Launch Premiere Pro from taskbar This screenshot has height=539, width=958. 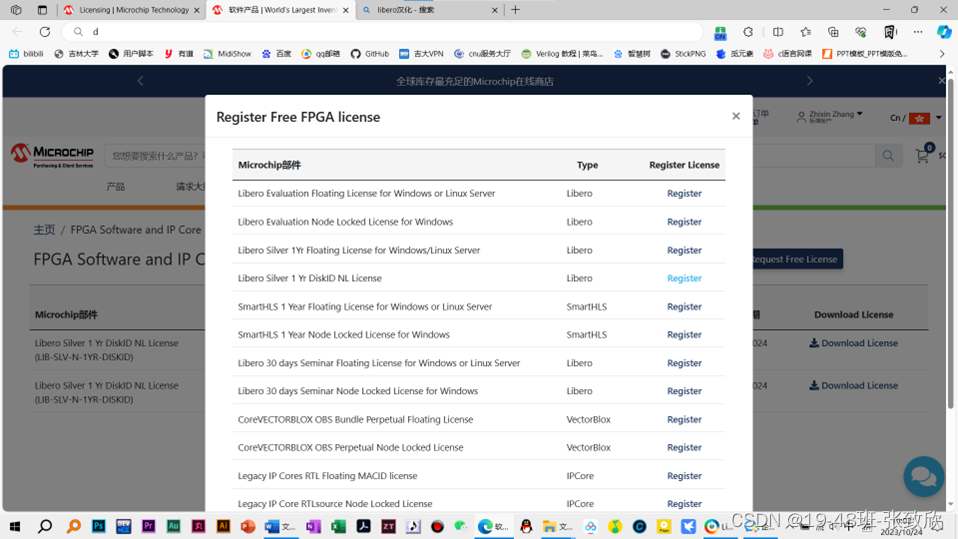(148, 526)
